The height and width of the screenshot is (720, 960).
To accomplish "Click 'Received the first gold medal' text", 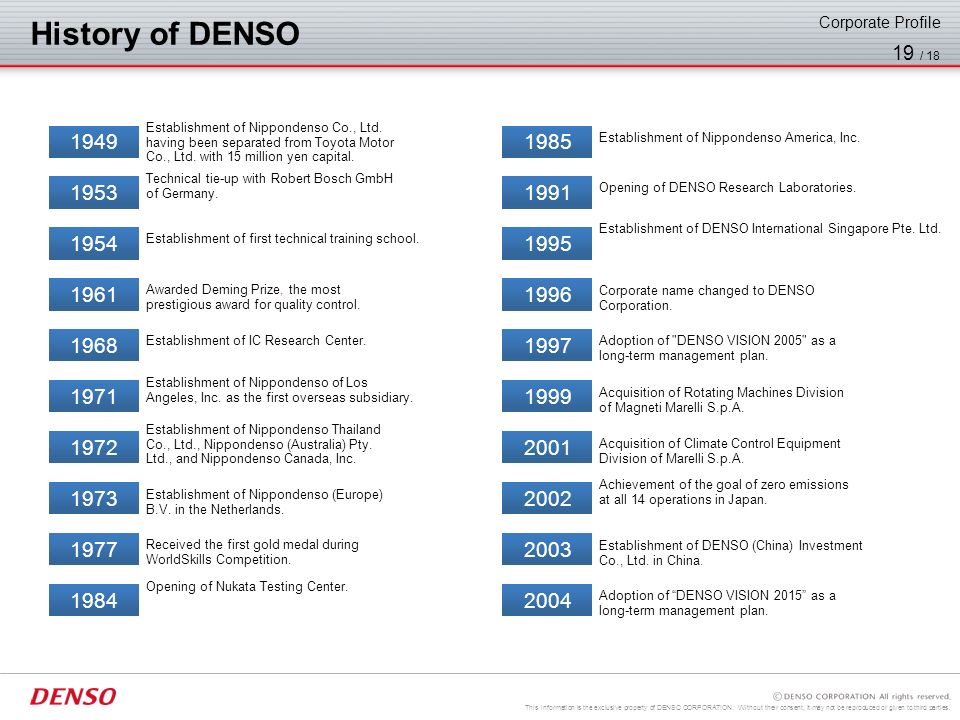I will [252, 552].
